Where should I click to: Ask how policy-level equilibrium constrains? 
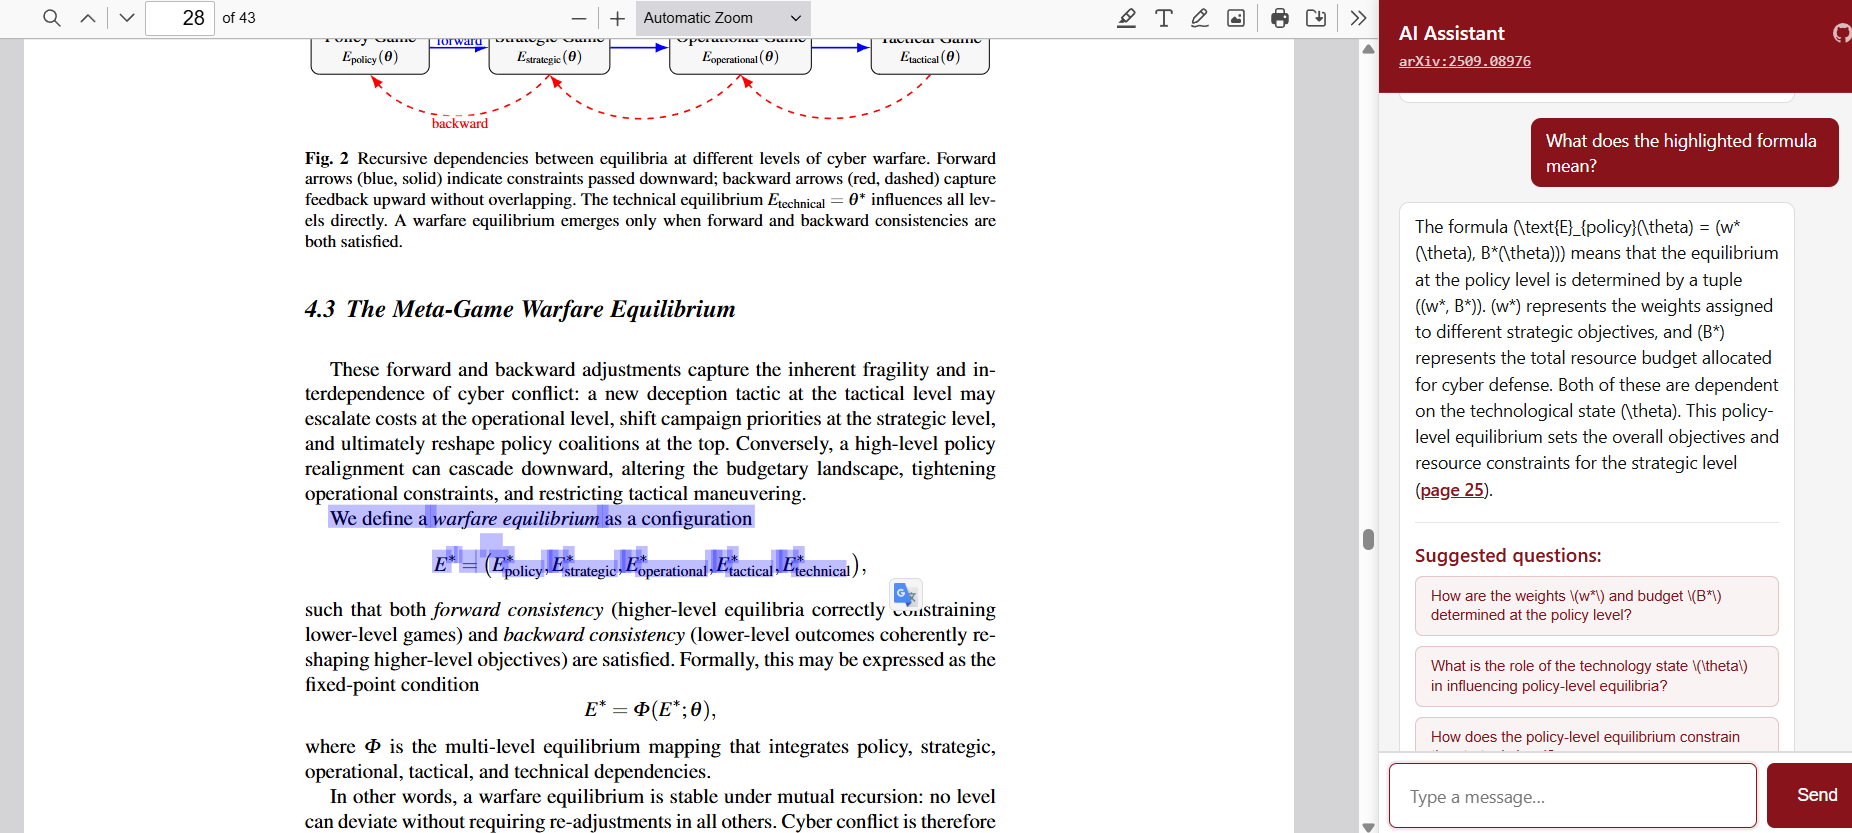click(x=1596, y=735)
